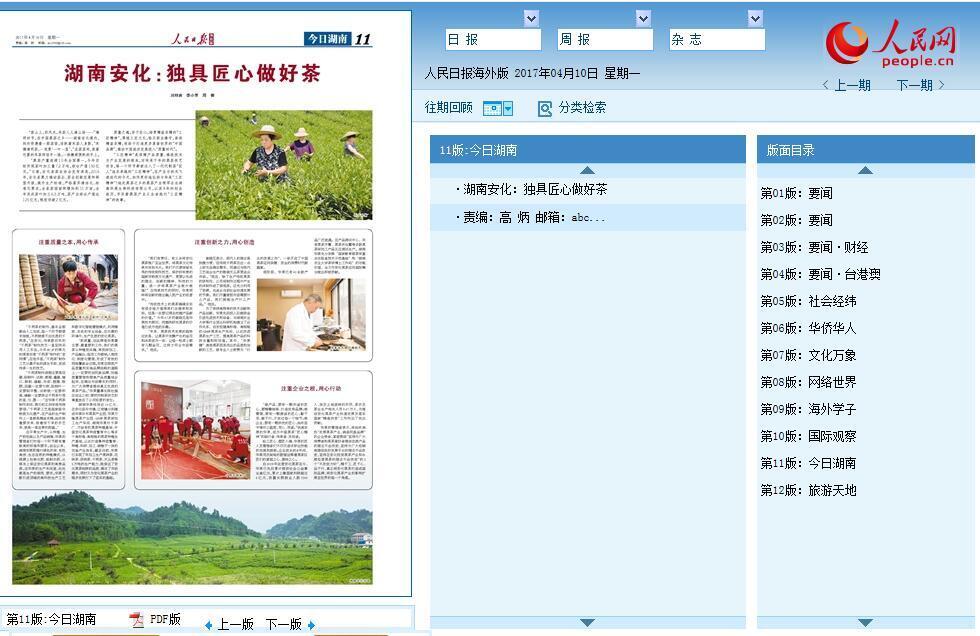Select 第01版：要闻 in page directory
The width and height of the screenshot is (980, 636).
point(796,193)
